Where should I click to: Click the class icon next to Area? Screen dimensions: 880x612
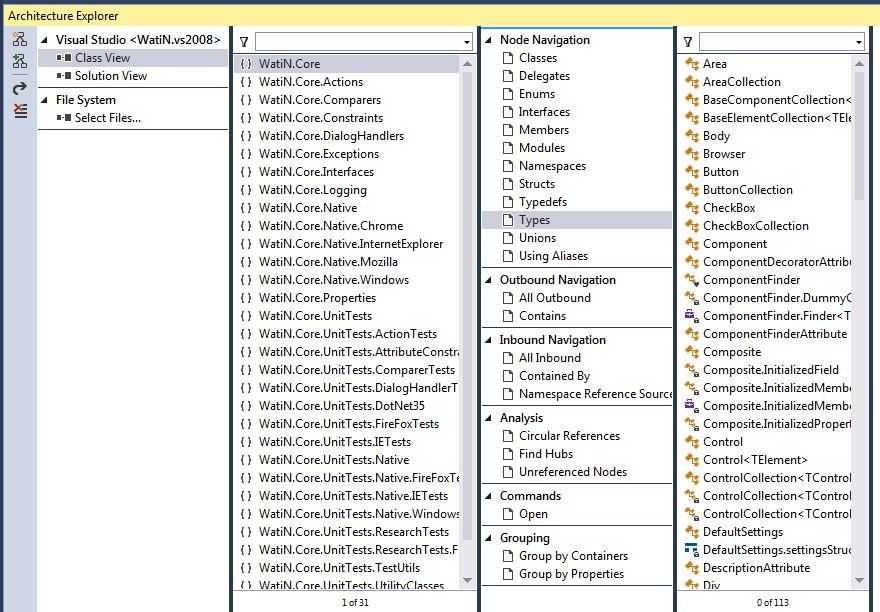click(x=692, y=64)
